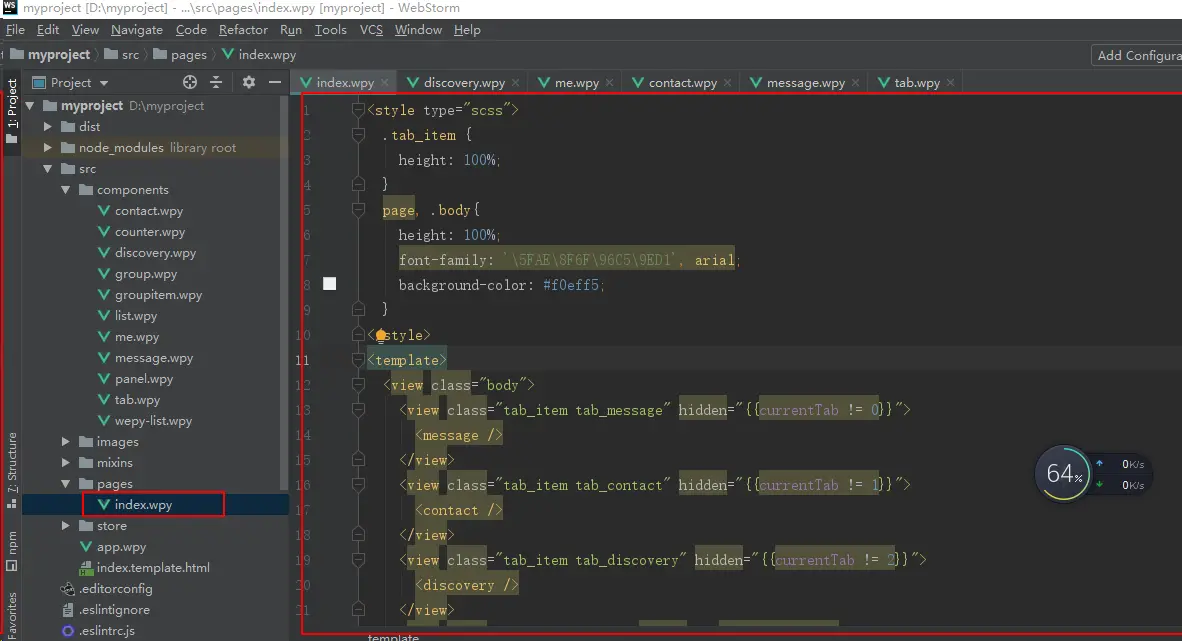The image size is (1182, 641).
Task: Open the Code menu
Action: click(191, 29)
